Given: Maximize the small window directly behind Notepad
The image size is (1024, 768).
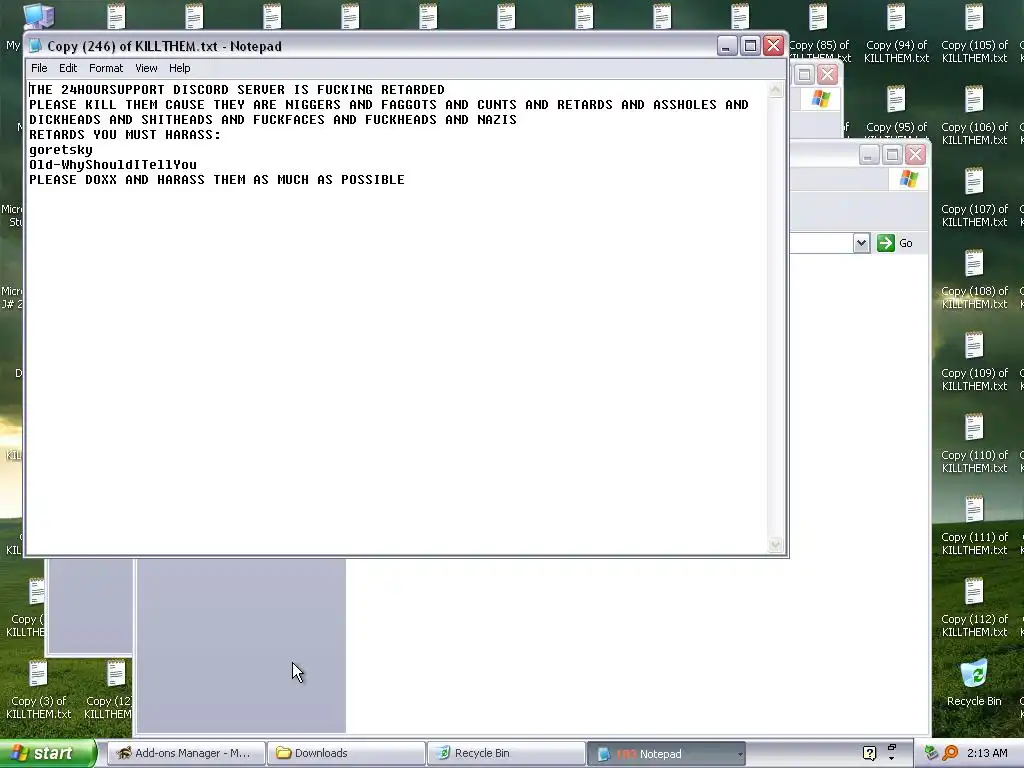Looking at the screenshot, I should click(805, 74).
